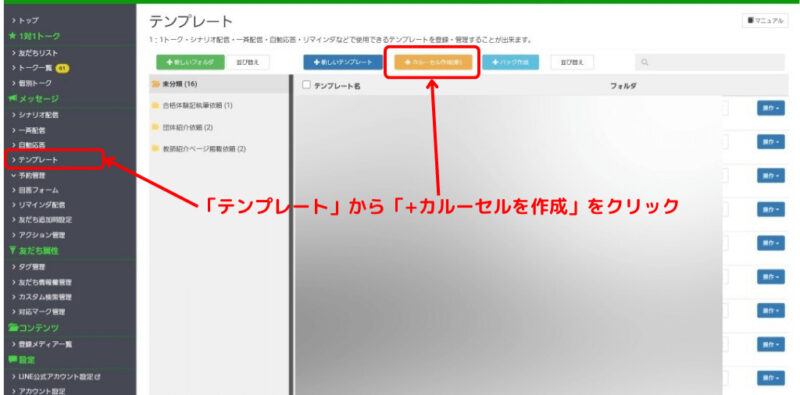Click the magnifier icon in the search box
The width and height of the screenshot is (800, 395).
(645, 62)
